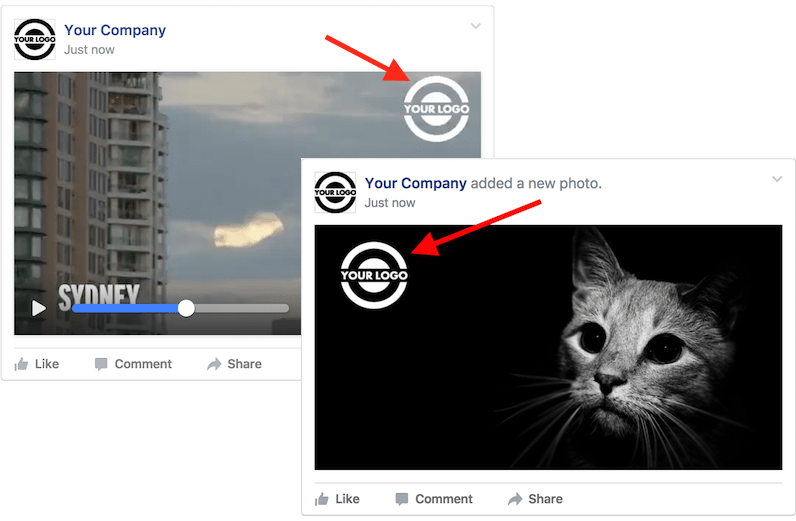Like the video post
The height and width of the screenshot is (521, 796).
pyautogui.click(x=37, y=364)
